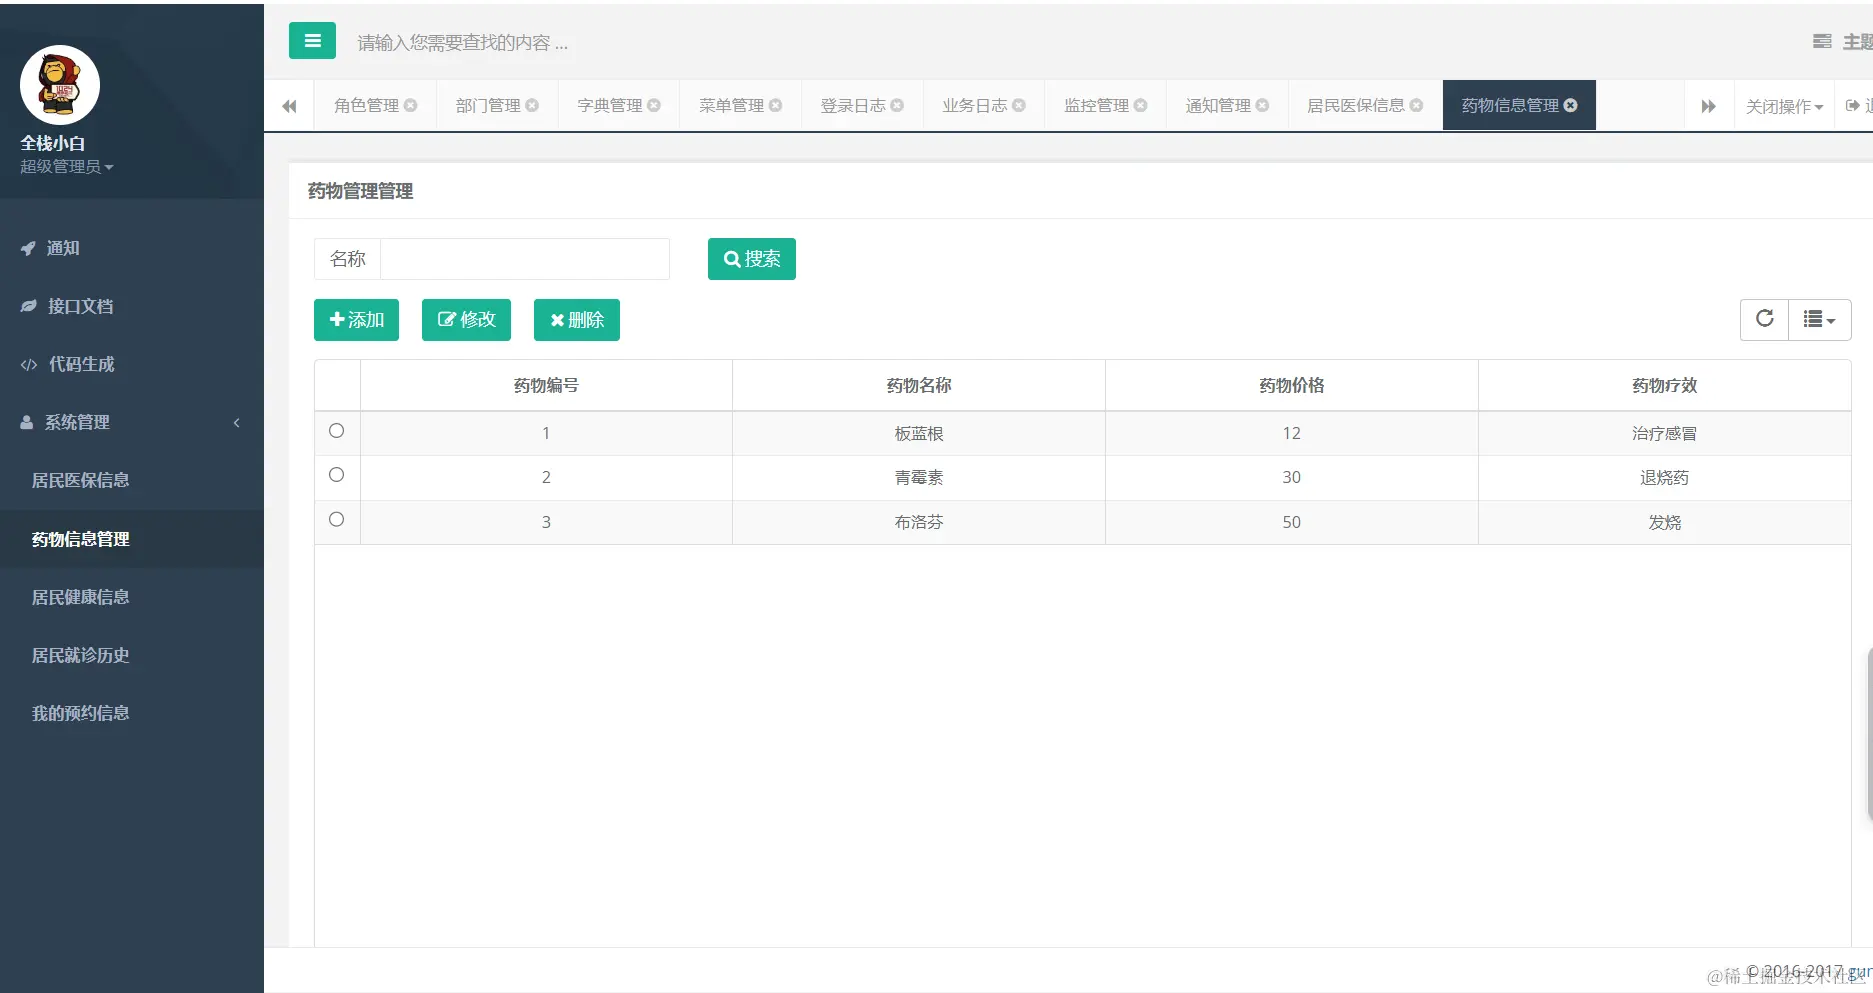Close the 监控管理 tab via its x icon

tap(1141, 105)
